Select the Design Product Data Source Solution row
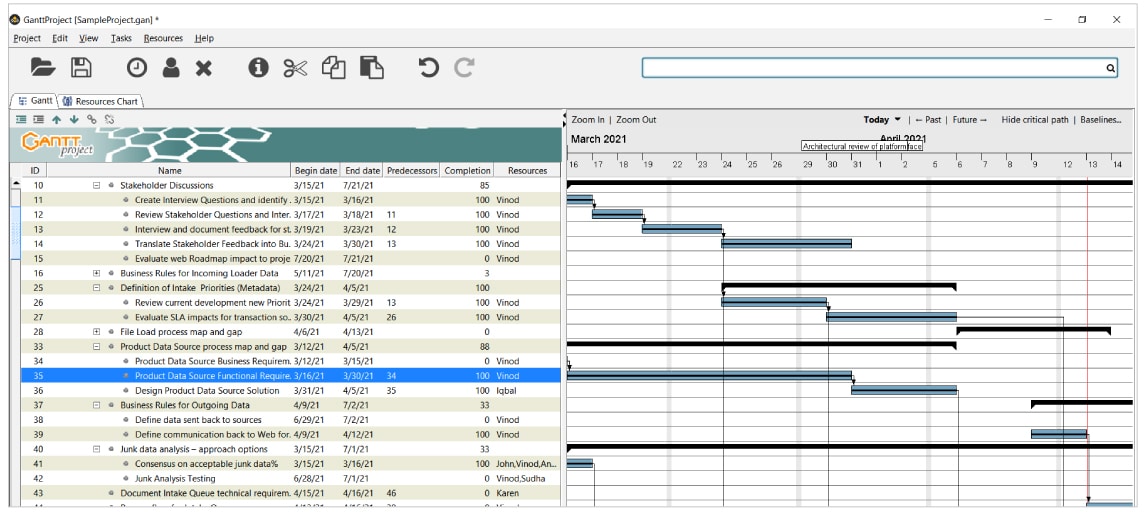The height and width of the screenshot is (516, 1145). click(207, 390)
